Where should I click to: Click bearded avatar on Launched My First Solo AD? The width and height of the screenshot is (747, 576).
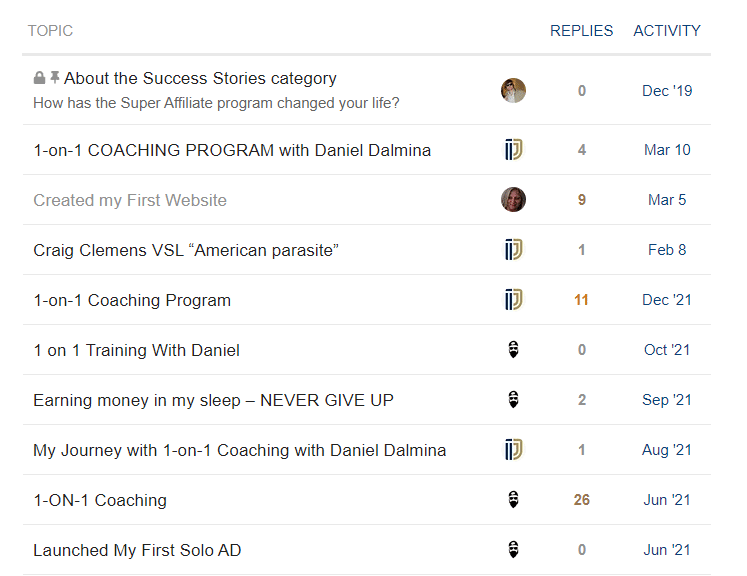(x=513, y=550)
